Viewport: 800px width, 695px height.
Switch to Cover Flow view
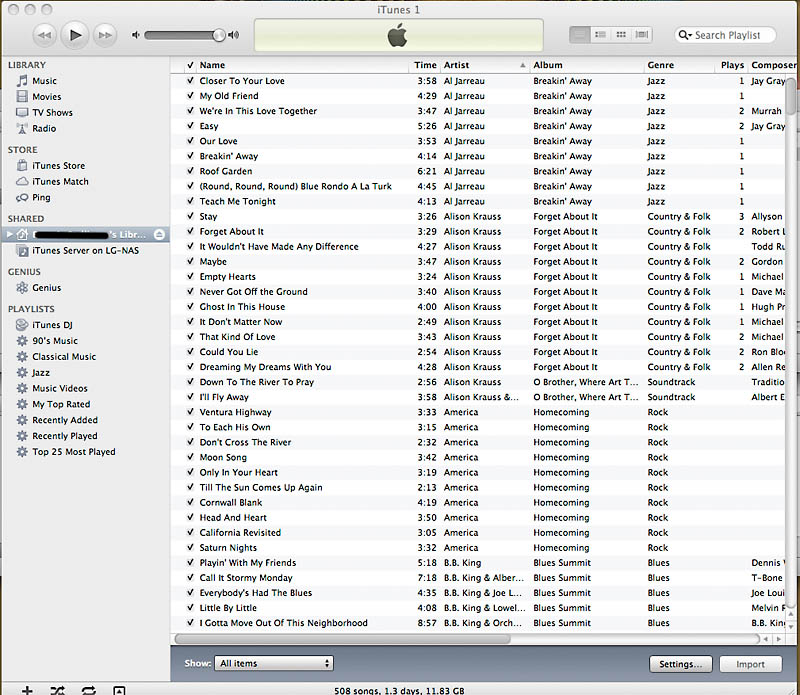[x=642, y=35]
